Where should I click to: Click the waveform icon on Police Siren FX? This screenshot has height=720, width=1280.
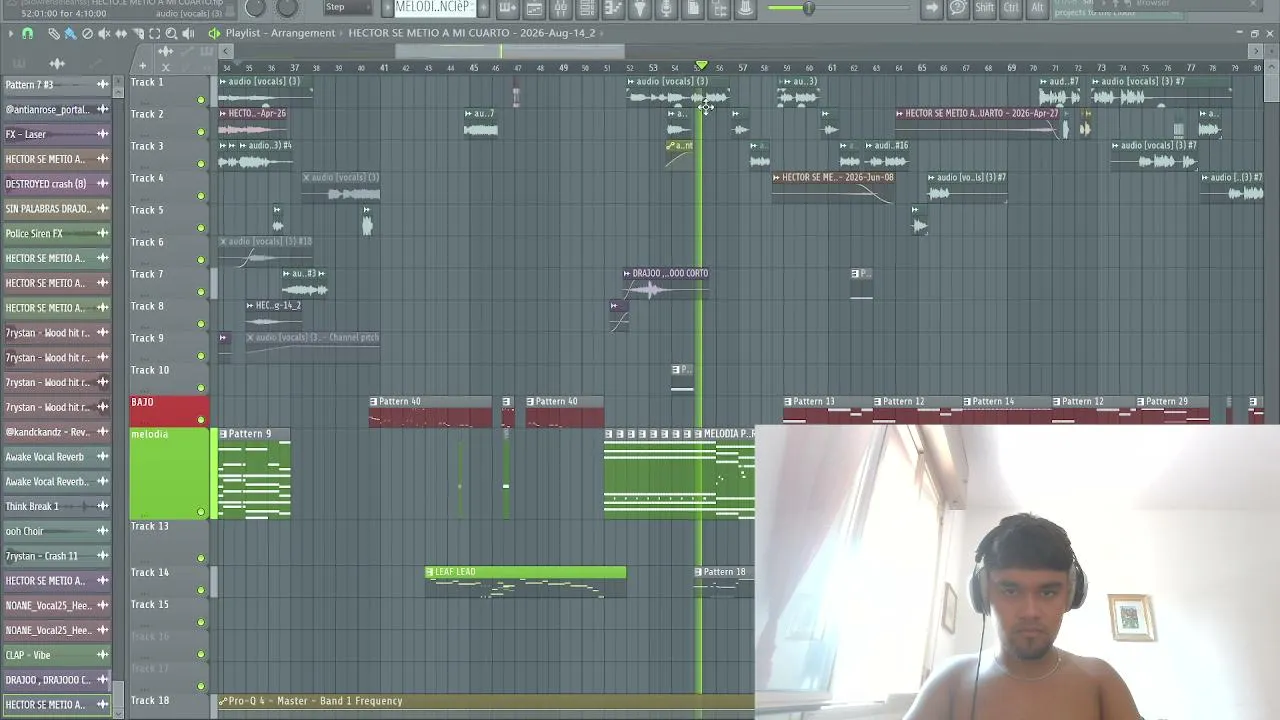102,233
